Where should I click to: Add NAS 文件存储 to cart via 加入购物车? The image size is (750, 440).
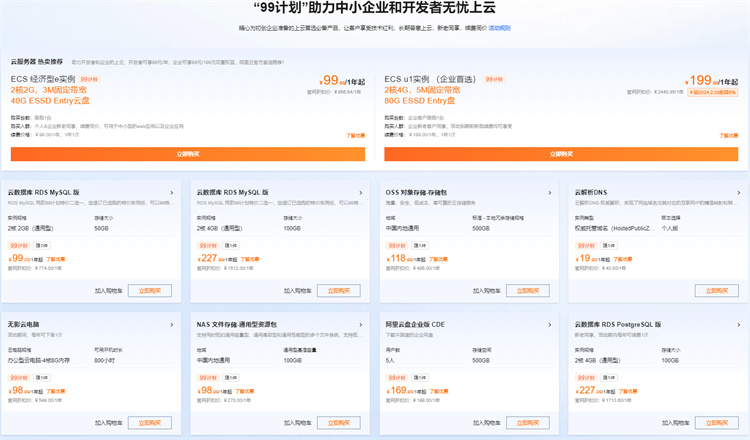click(x=298, y=423)
